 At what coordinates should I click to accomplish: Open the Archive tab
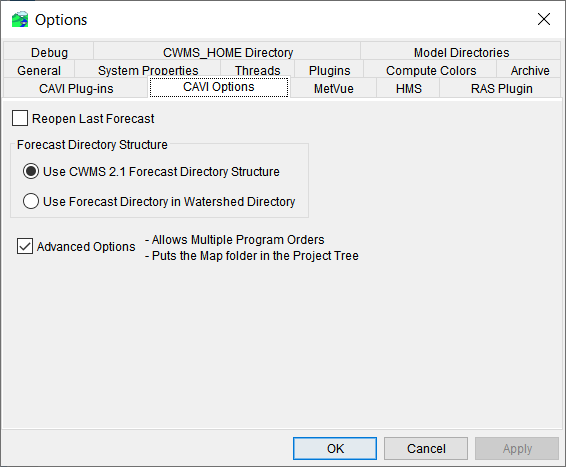530,71
